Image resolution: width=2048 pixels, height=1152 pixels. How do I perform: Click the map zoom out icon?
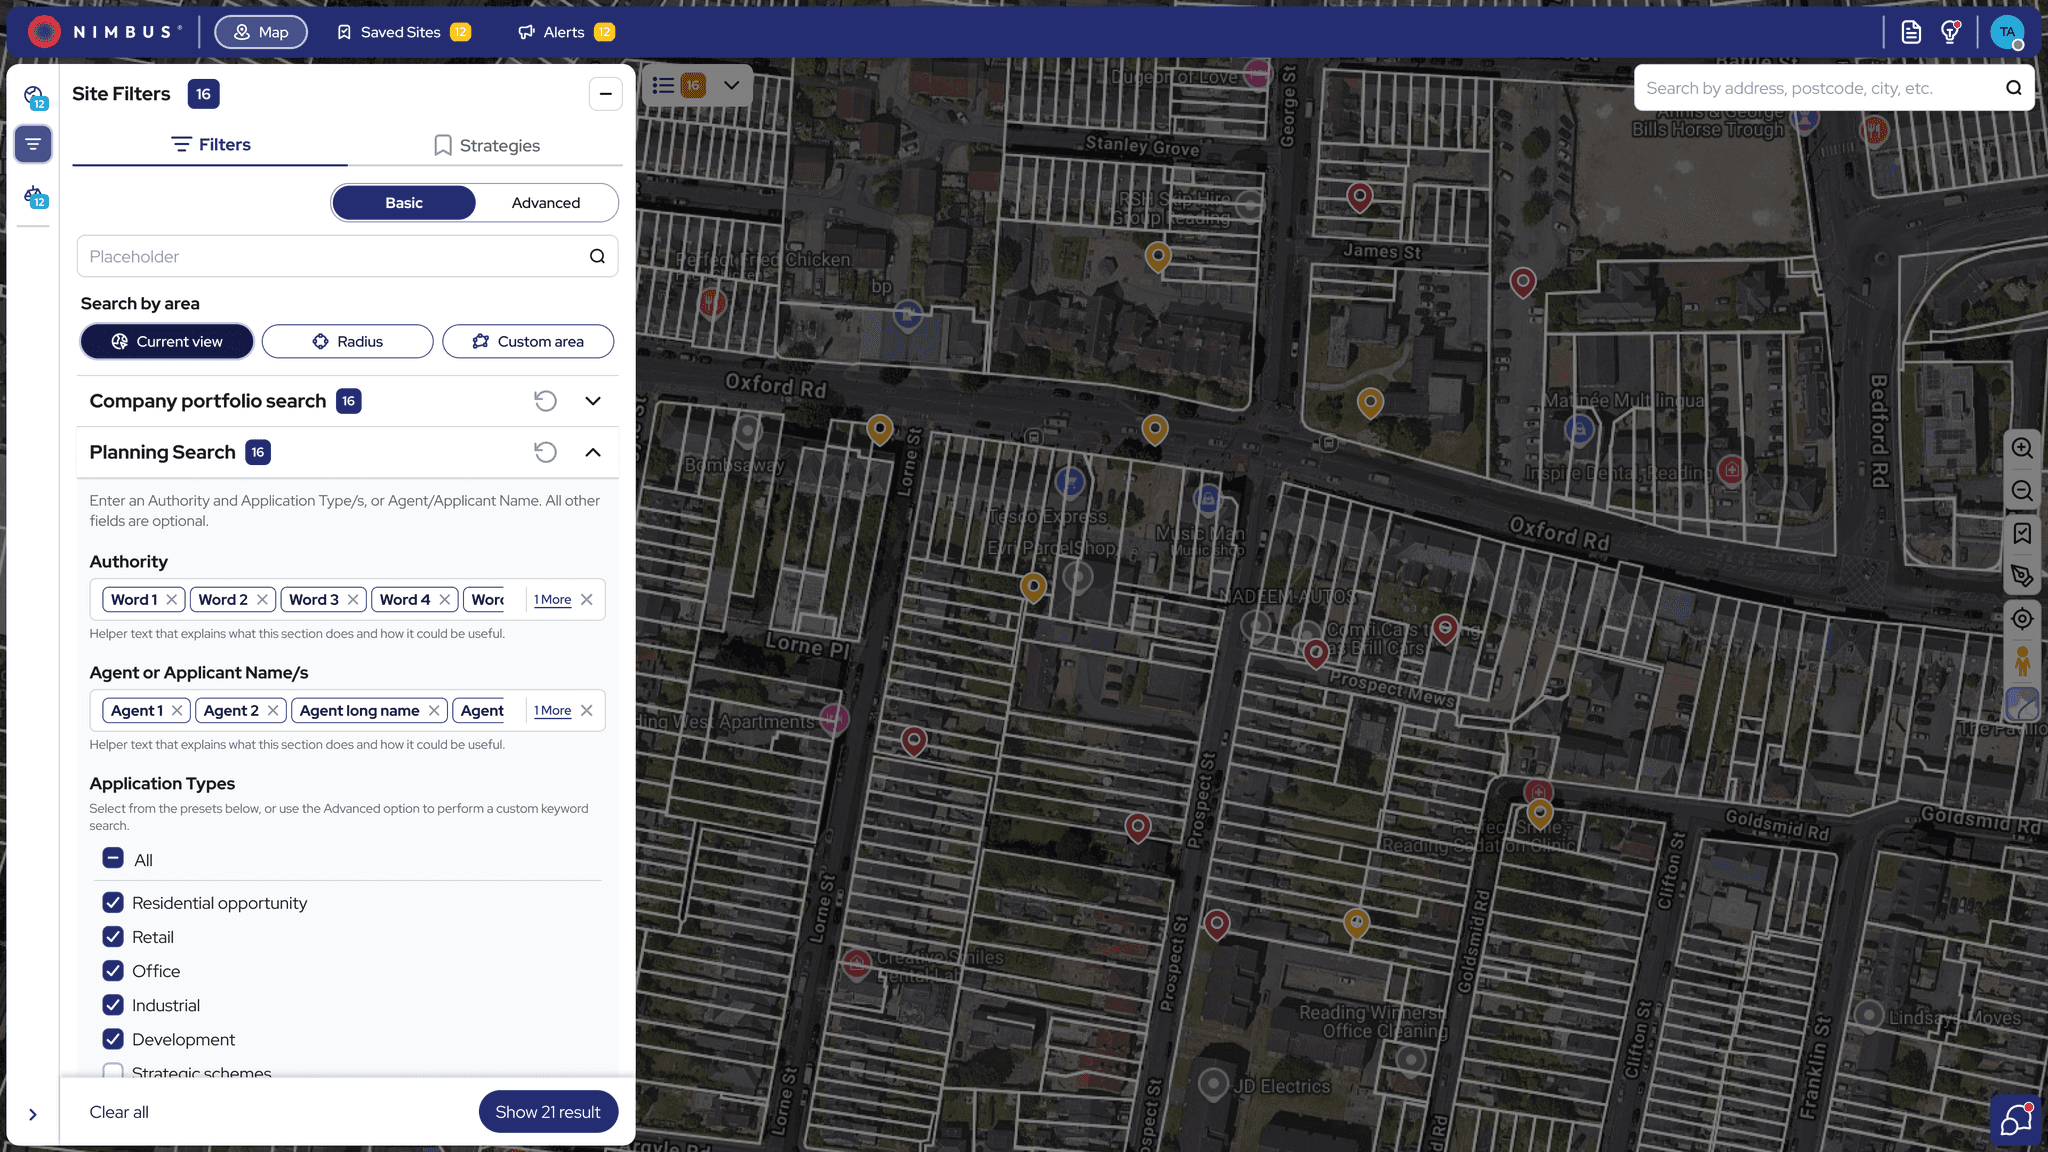[x=2022, y=491]
